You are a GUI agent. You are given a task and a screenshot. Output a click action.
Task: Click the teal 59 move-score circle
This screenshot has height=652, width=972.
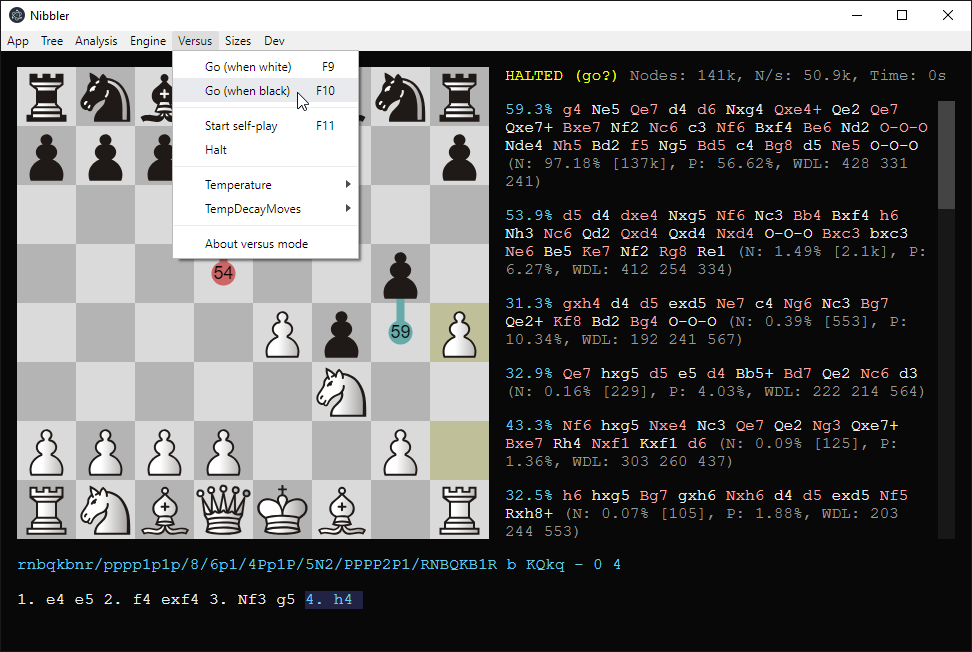(x=401, y=332)
